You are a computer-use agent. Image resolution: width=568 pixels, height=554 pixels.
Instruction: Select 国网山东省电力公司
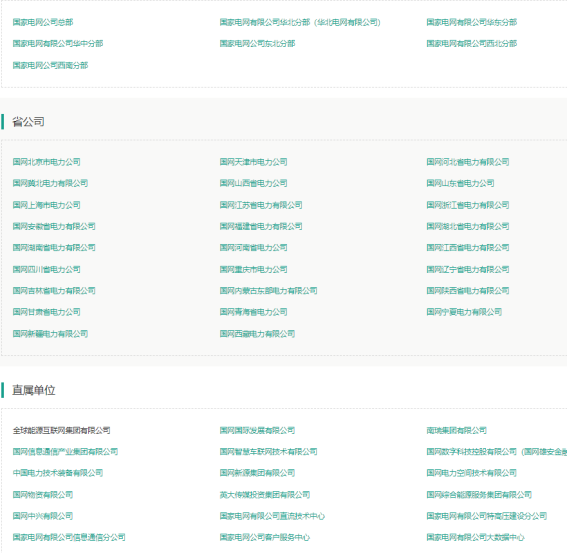tap(460, 183)
